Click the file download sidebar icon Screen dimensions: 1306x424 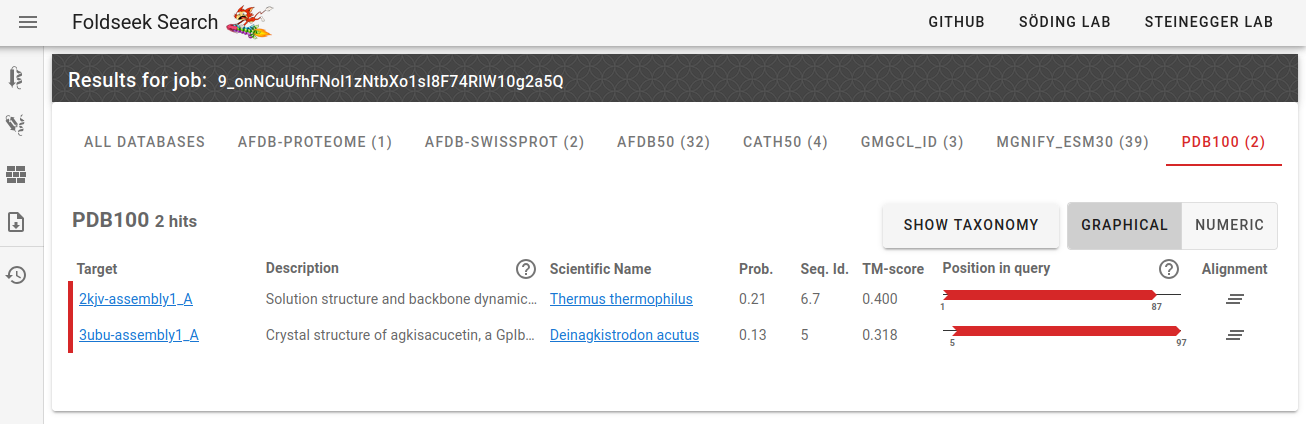coord(16,222)
